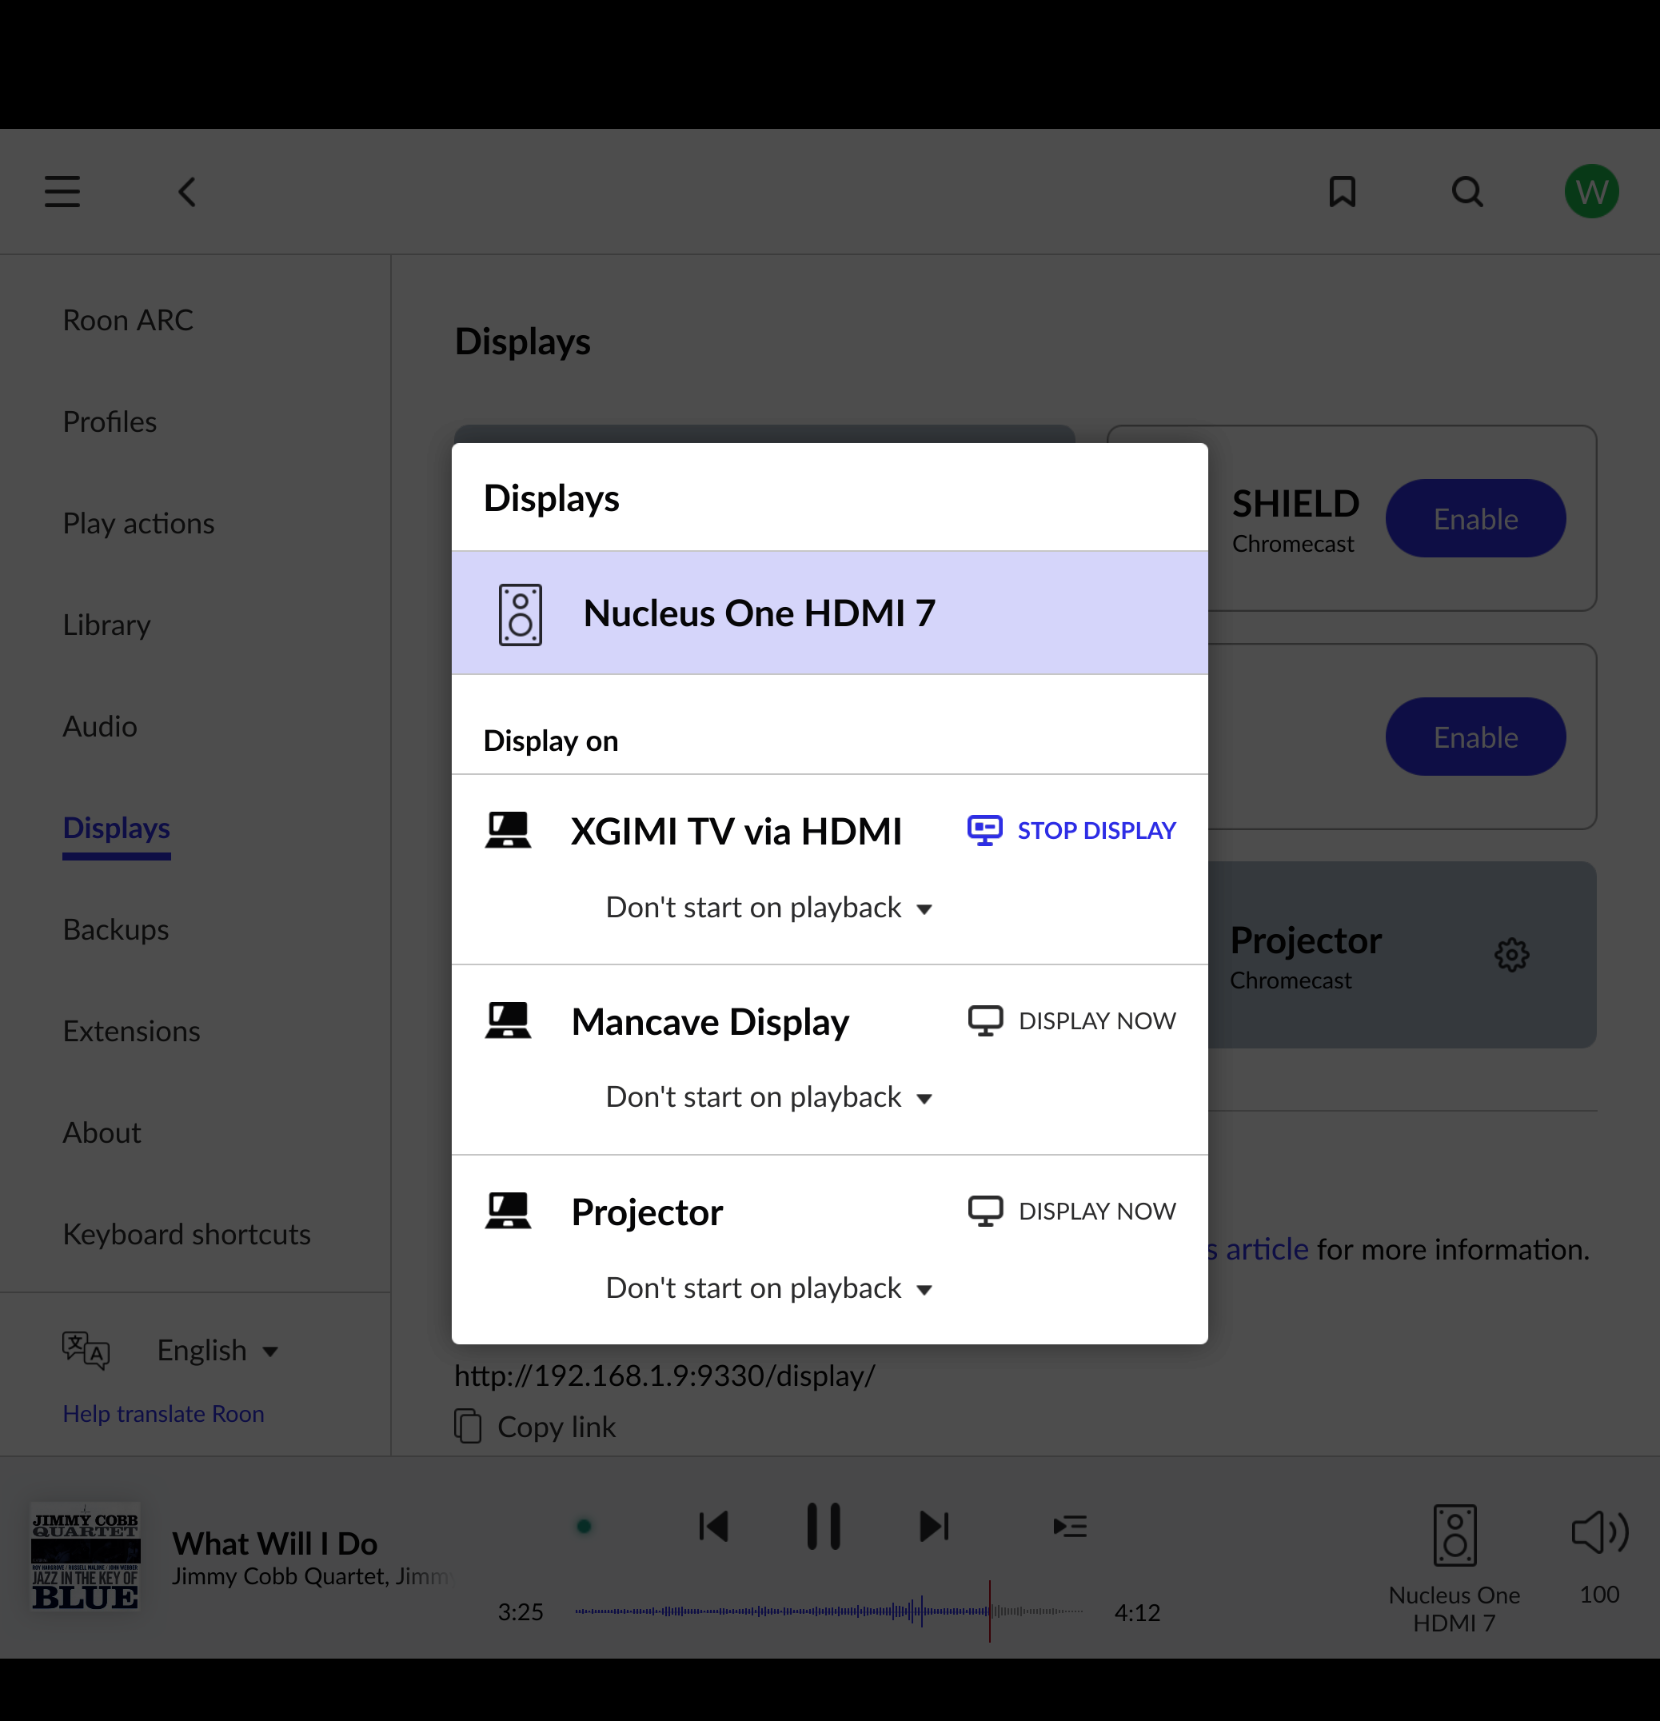Seek in the track waveform progress bar
Screen dimensions: 1660x1721
click(829, 1612)
